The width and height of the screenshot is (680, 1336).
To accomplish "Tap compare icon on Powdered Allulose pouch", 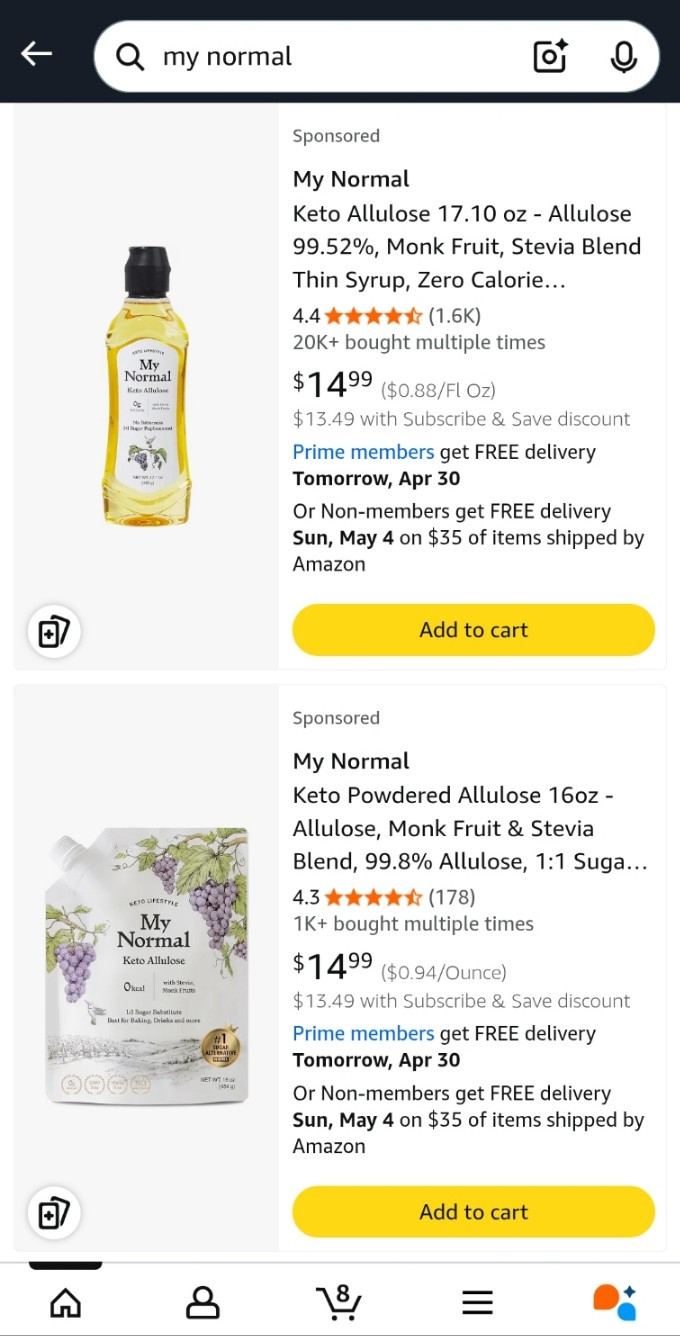I will (x=54, y=1214).
